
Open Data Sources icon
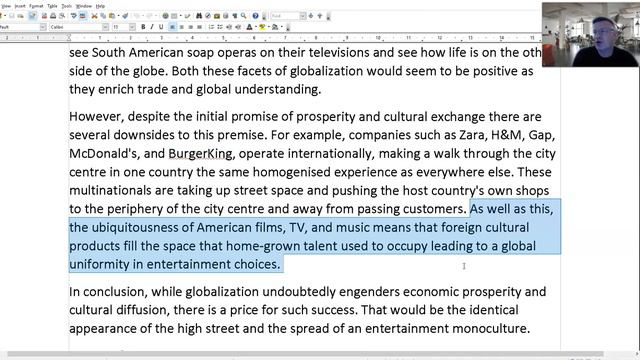(x=226, y=16)
